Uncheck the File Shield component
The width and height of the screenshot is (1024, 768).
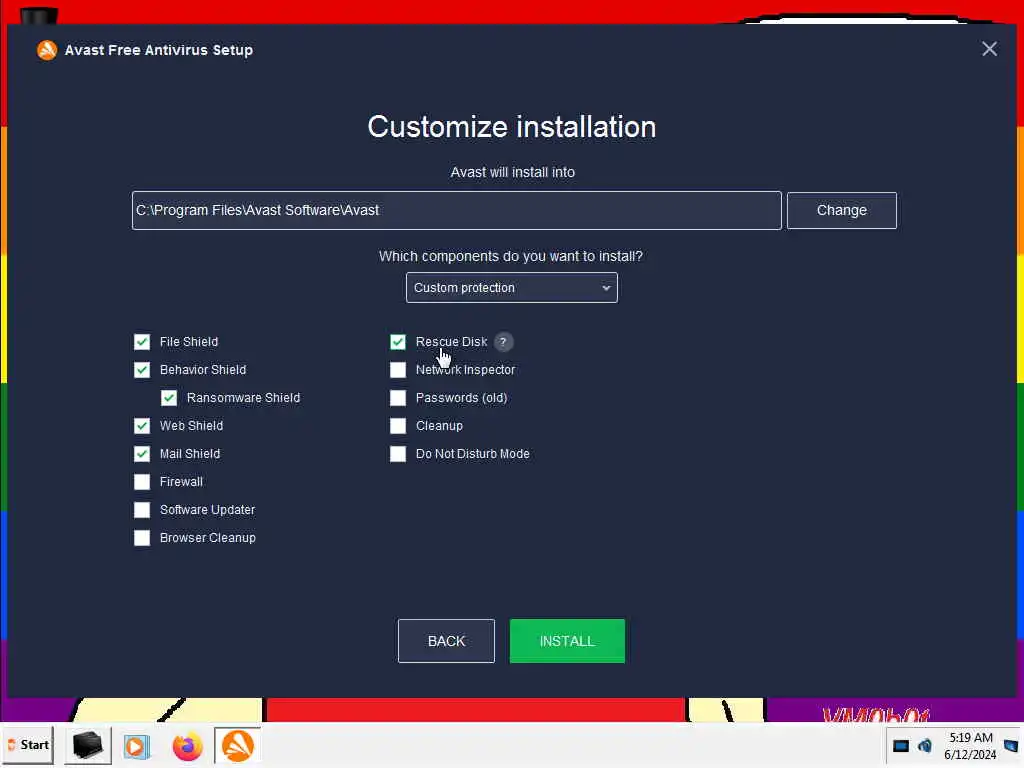tap(142, 342)
